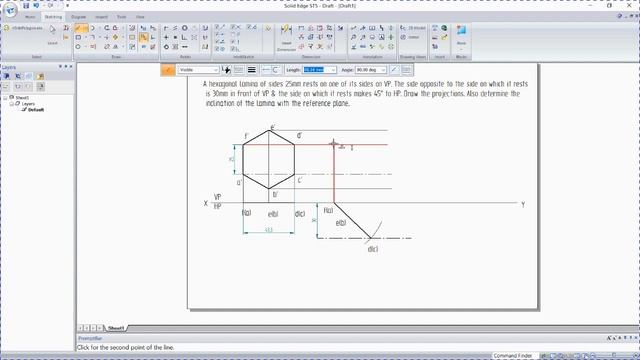Switch to the Diagram ribbon tab
The height and width of the screenshot is (360, 640).
[x=78, y=17]
